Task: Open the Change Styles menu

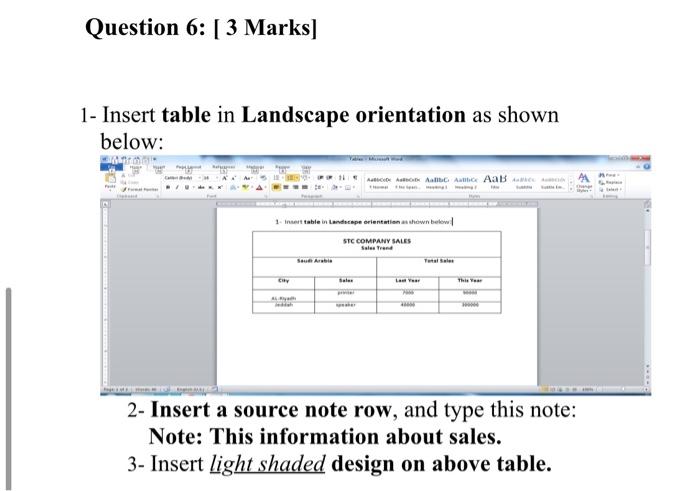Action: [x=584, y=182]
